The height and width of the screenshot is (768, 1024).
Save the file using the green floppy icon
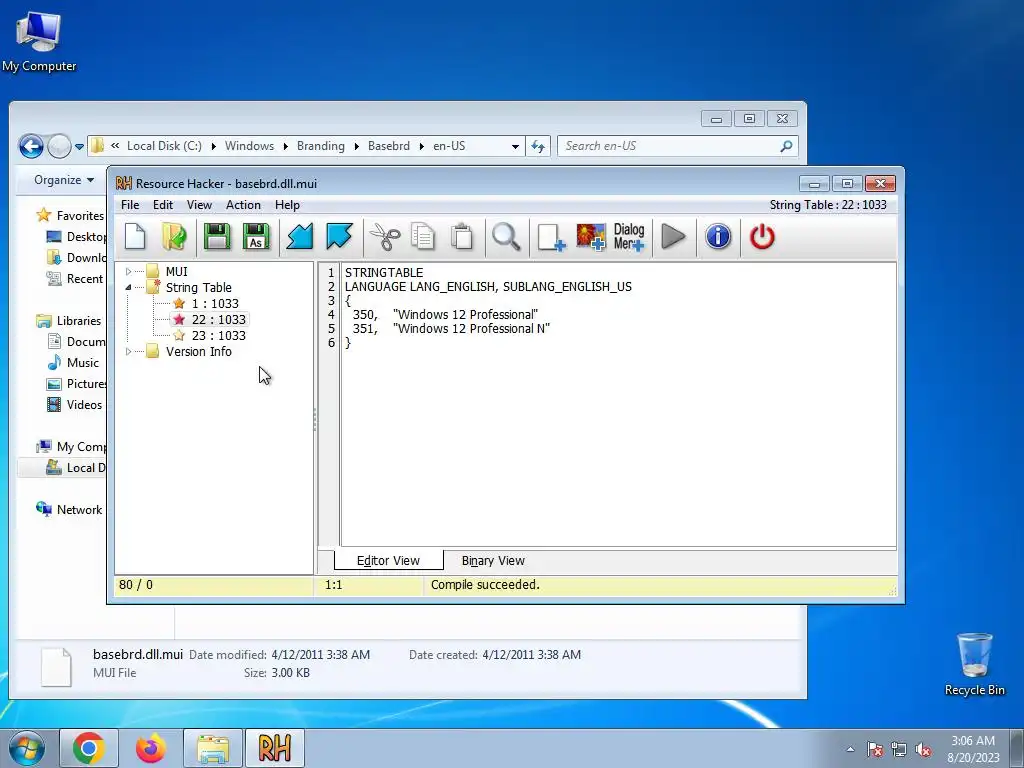click(217, 236)
